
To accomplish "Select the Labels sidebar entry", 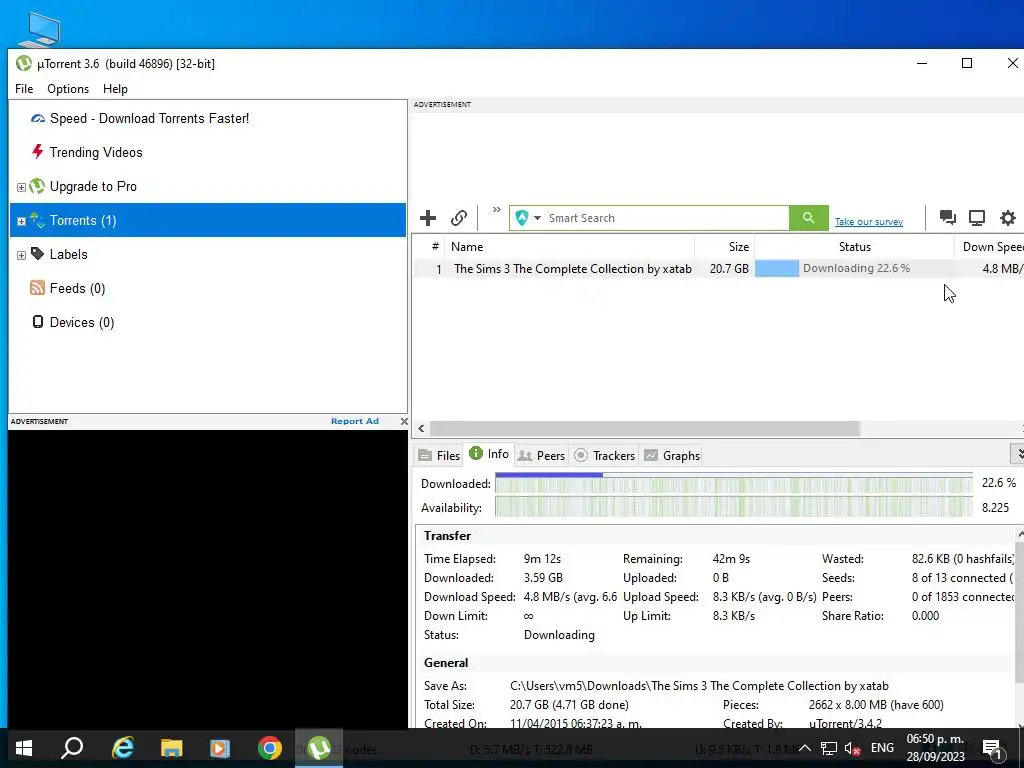I will [69, 254].
